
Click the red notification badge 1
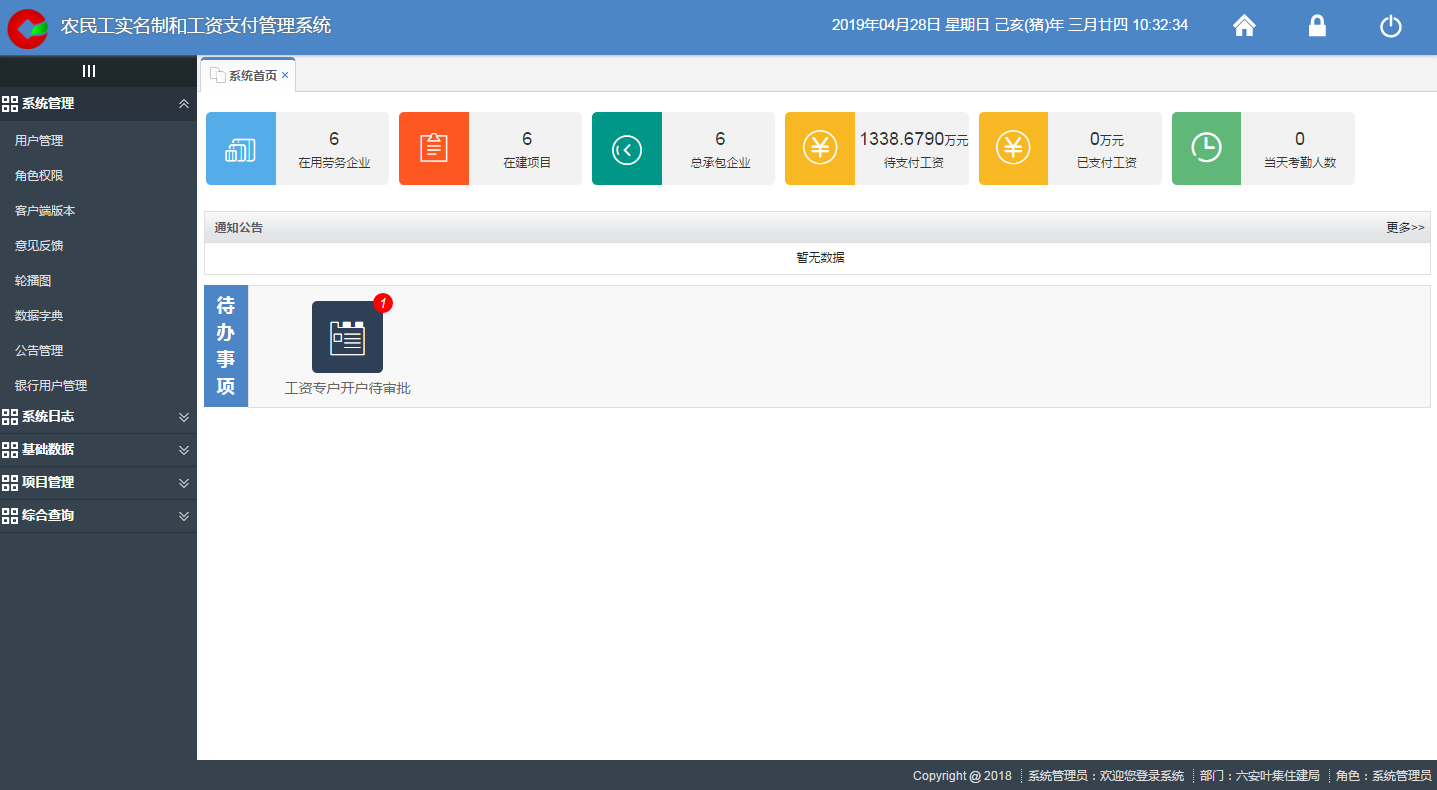pyautogui.click(x=383, y=303)
